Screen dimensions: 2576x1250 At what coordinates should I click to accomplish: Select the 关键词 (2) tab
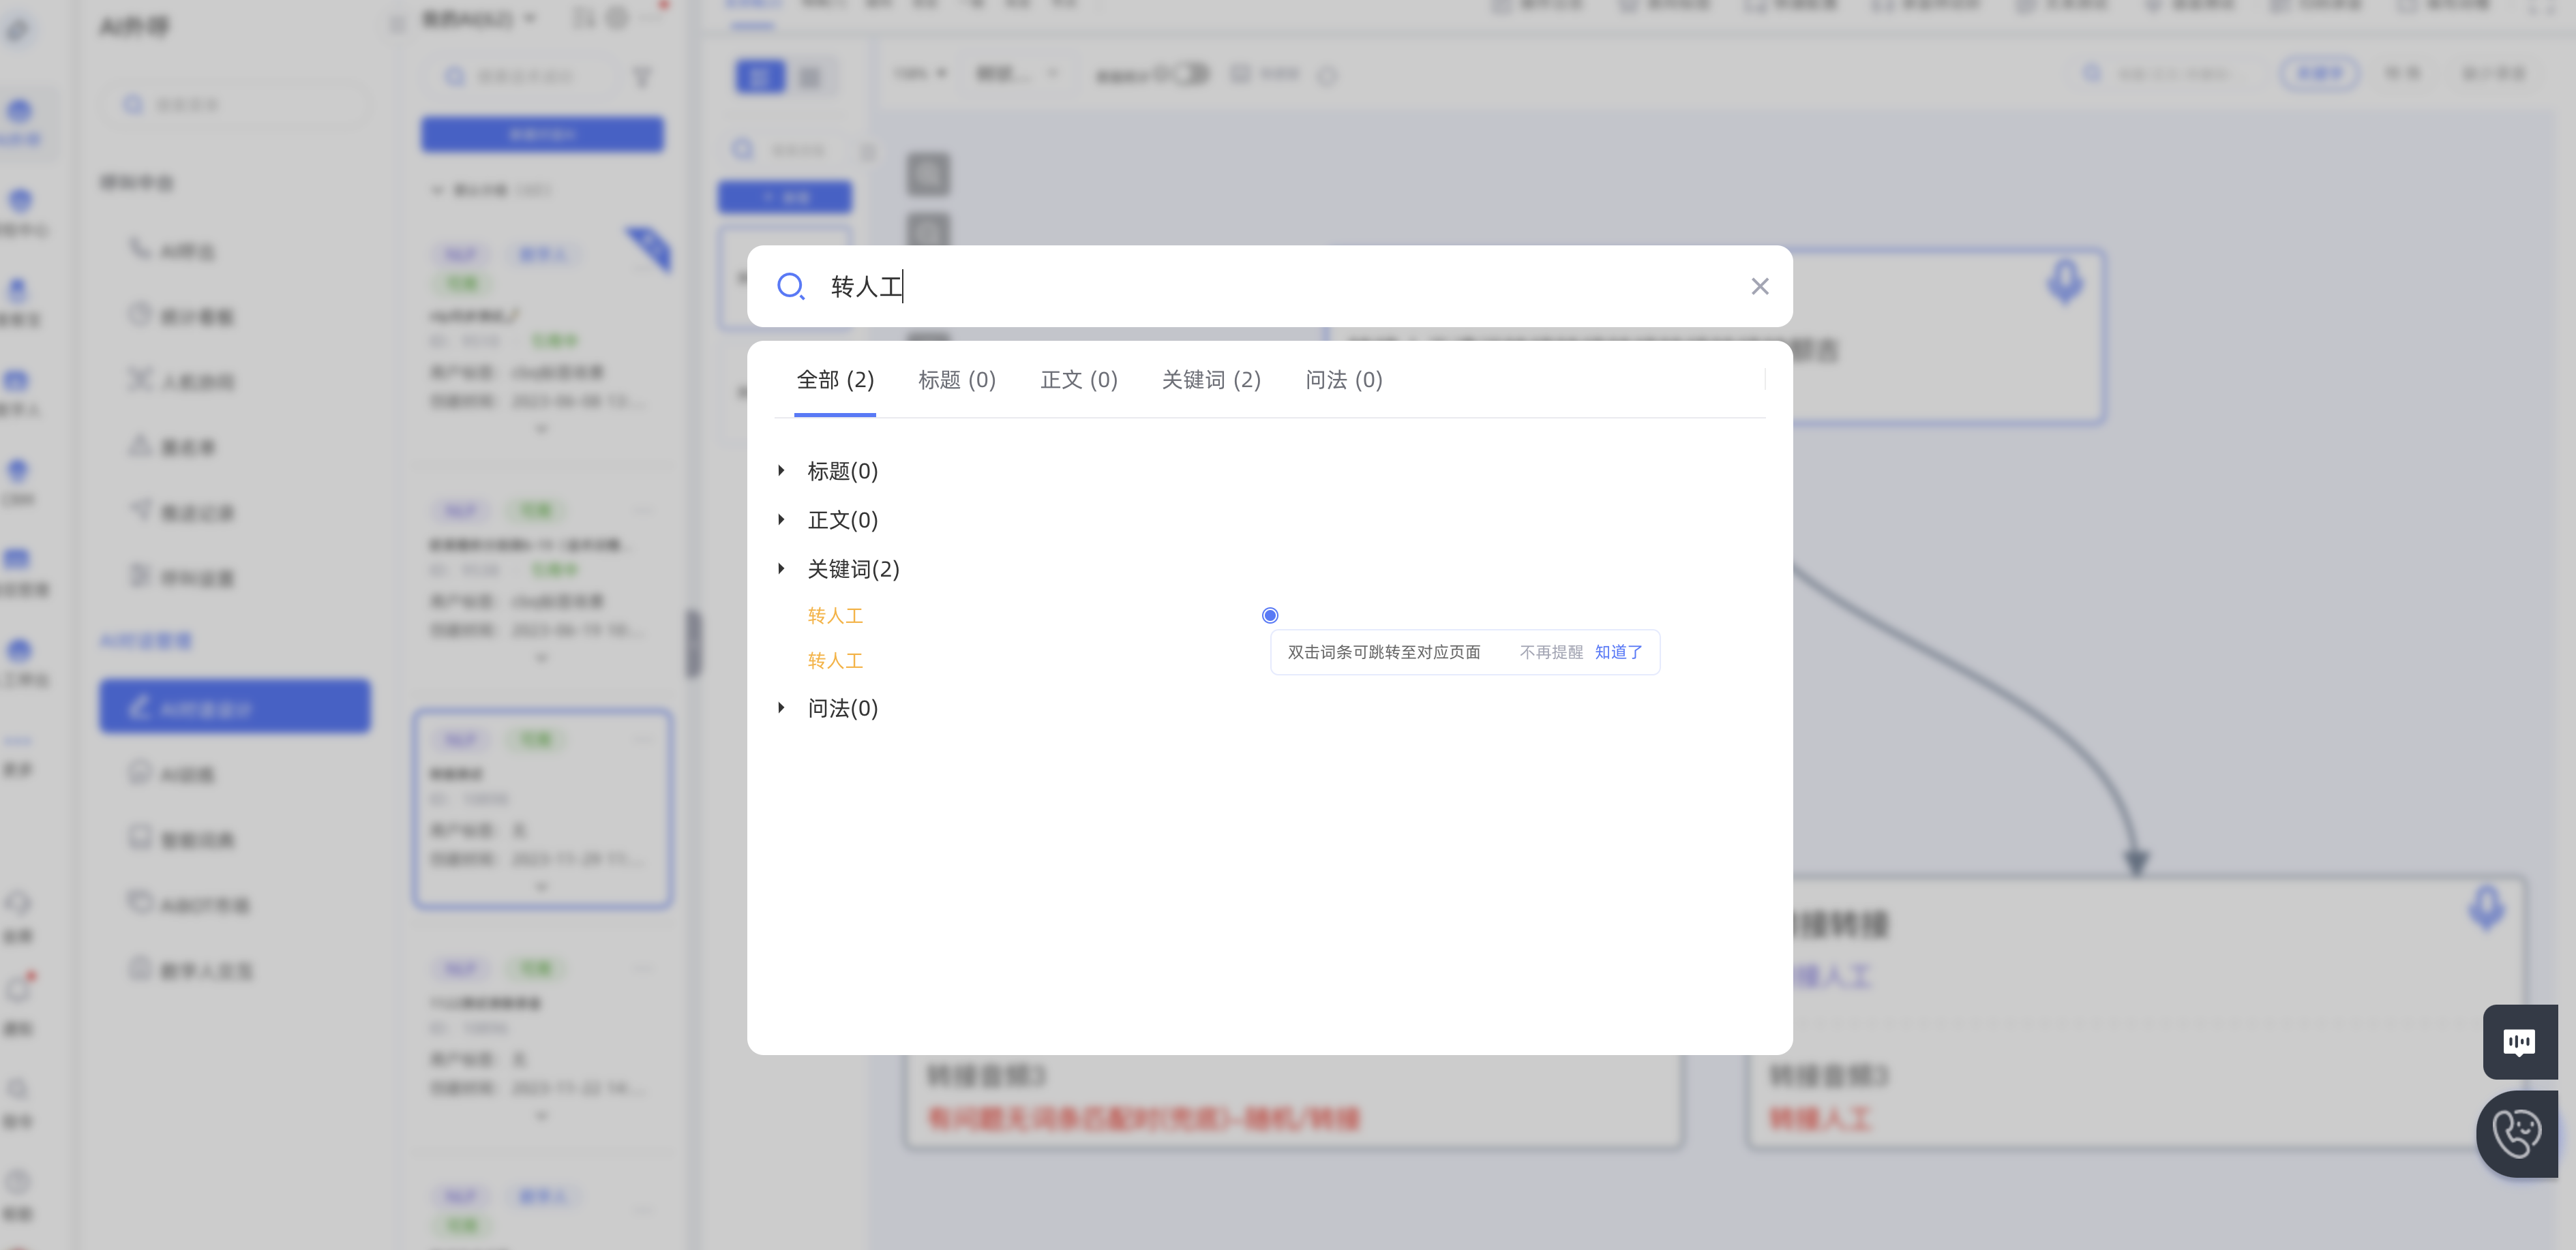click(1211, 380)
